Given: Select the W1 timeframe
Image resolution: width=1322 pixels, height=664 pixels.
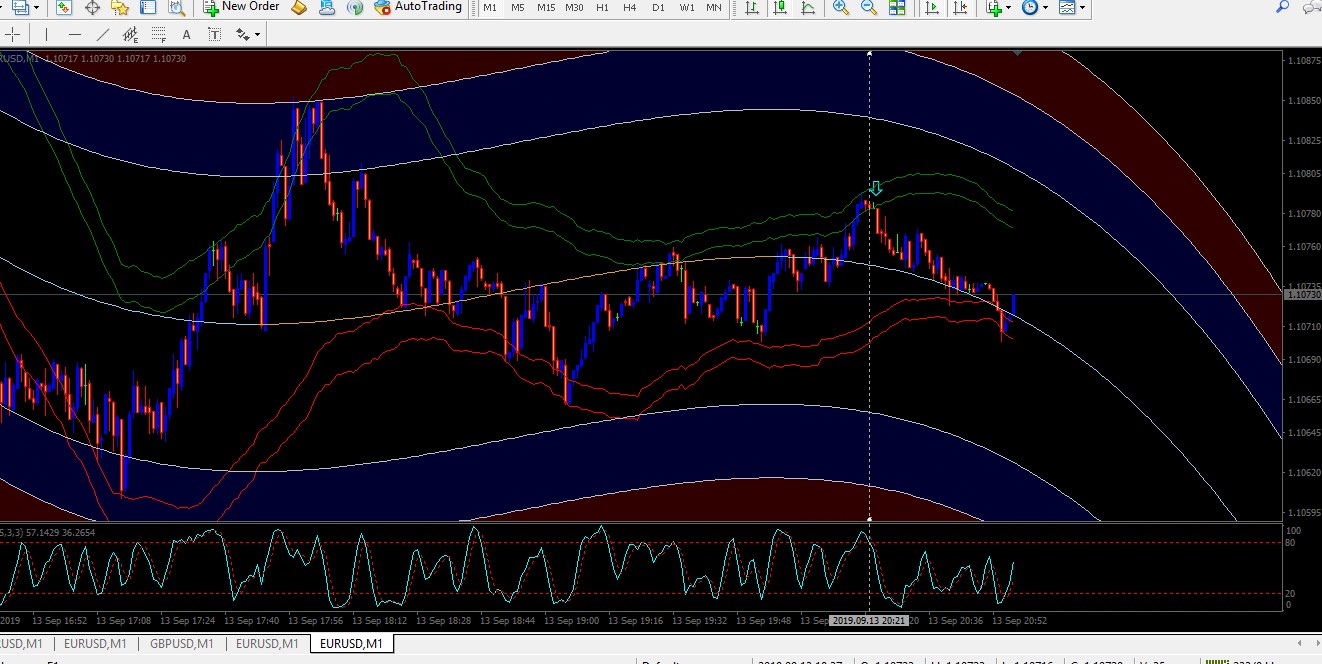Looking at the screenshot, I should tap(686, 8).
